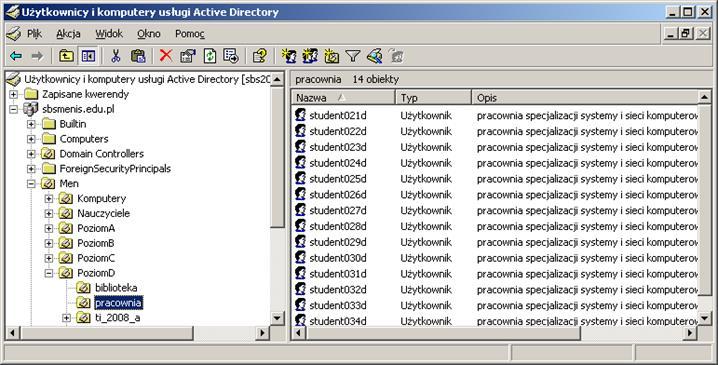The height and width of the screenshot is (365, 718).
Task: Click the Export list toolbar icon
Action: pos(231,56)
